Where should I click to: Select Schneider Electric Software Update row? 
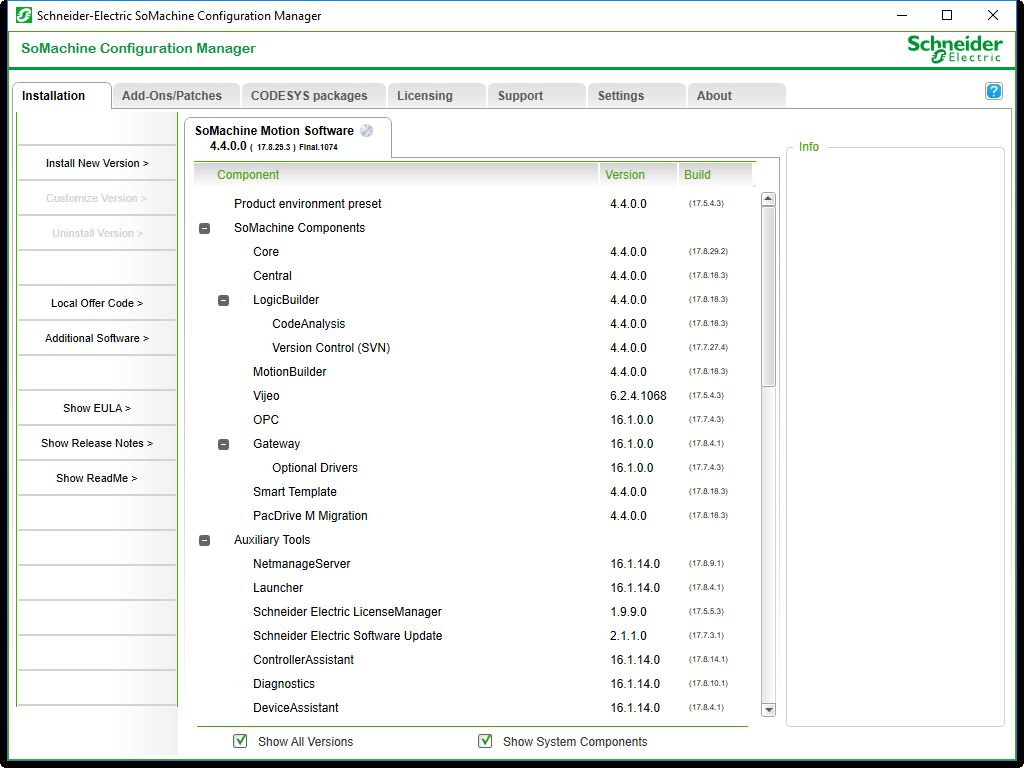point(475,636)
